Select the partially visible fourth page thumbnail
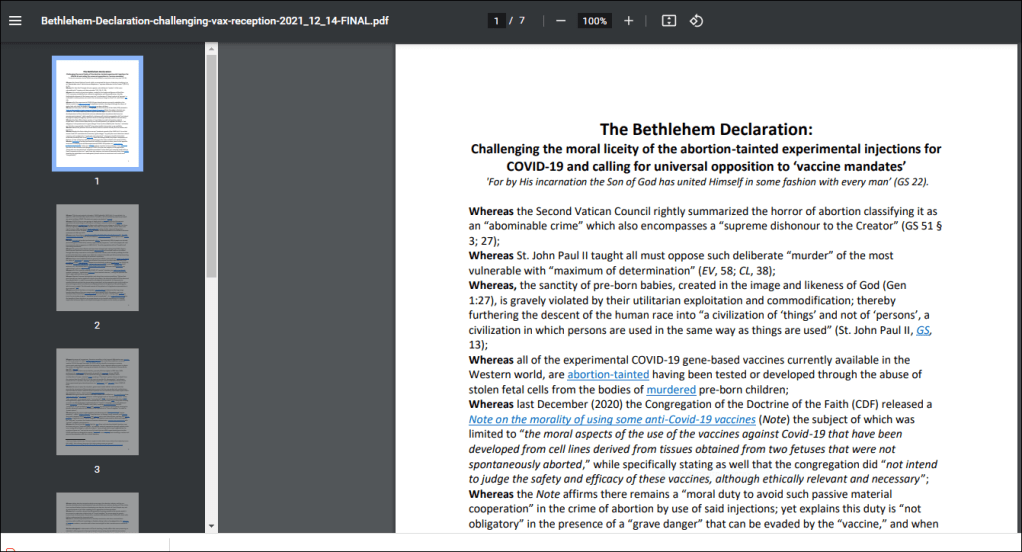1022x552 pixels. click(x=97, y=512)
